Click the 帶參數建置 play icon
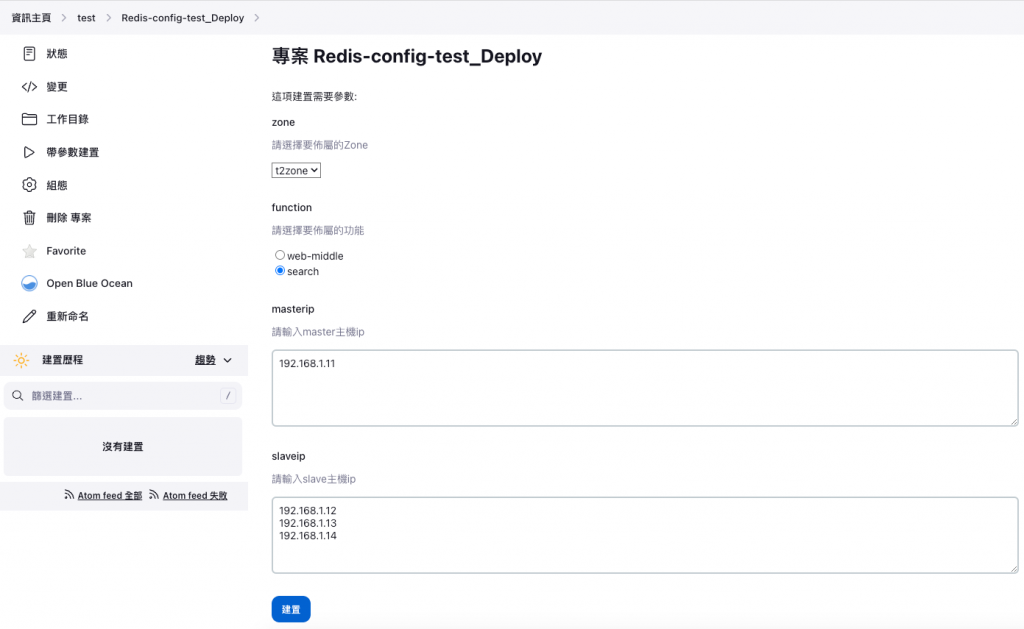Viewport: 1024px width, 629px height. 29,152
